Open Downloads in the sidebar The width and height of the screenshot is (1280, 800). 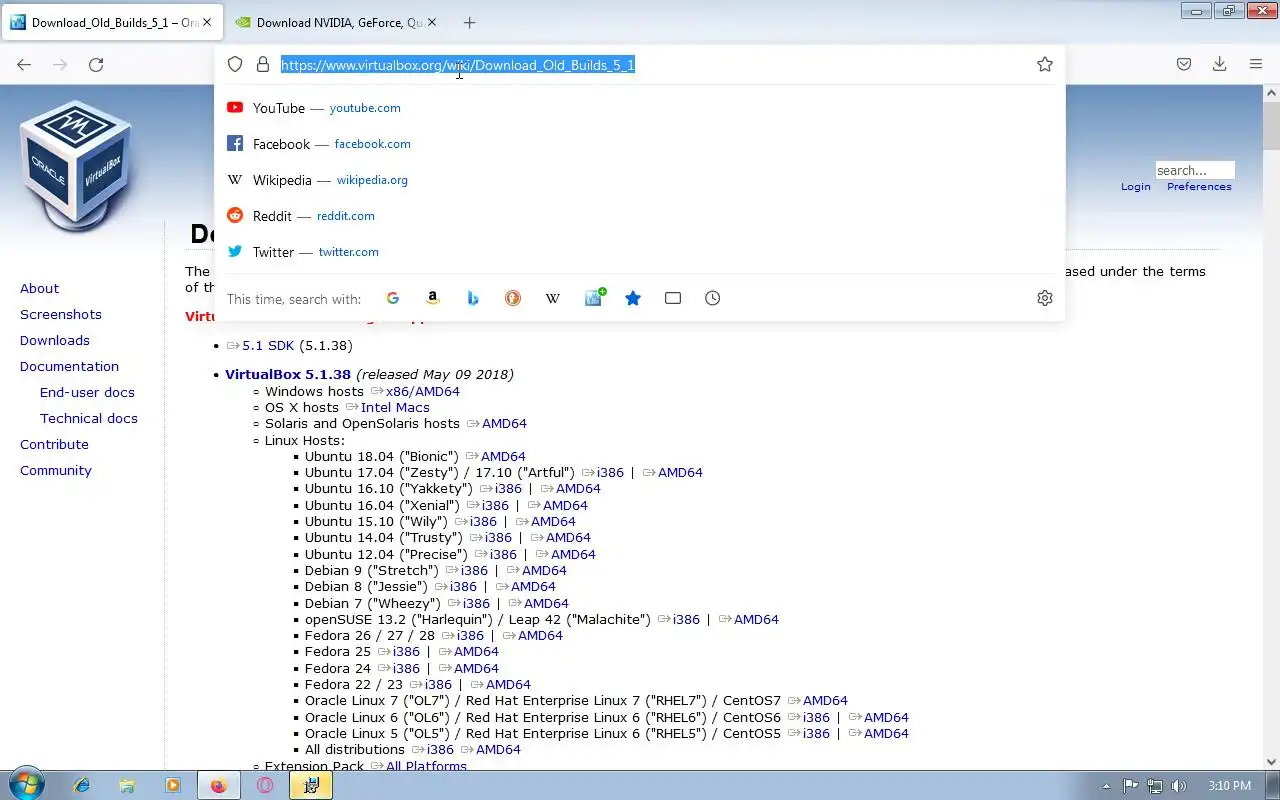click(55, 340)
